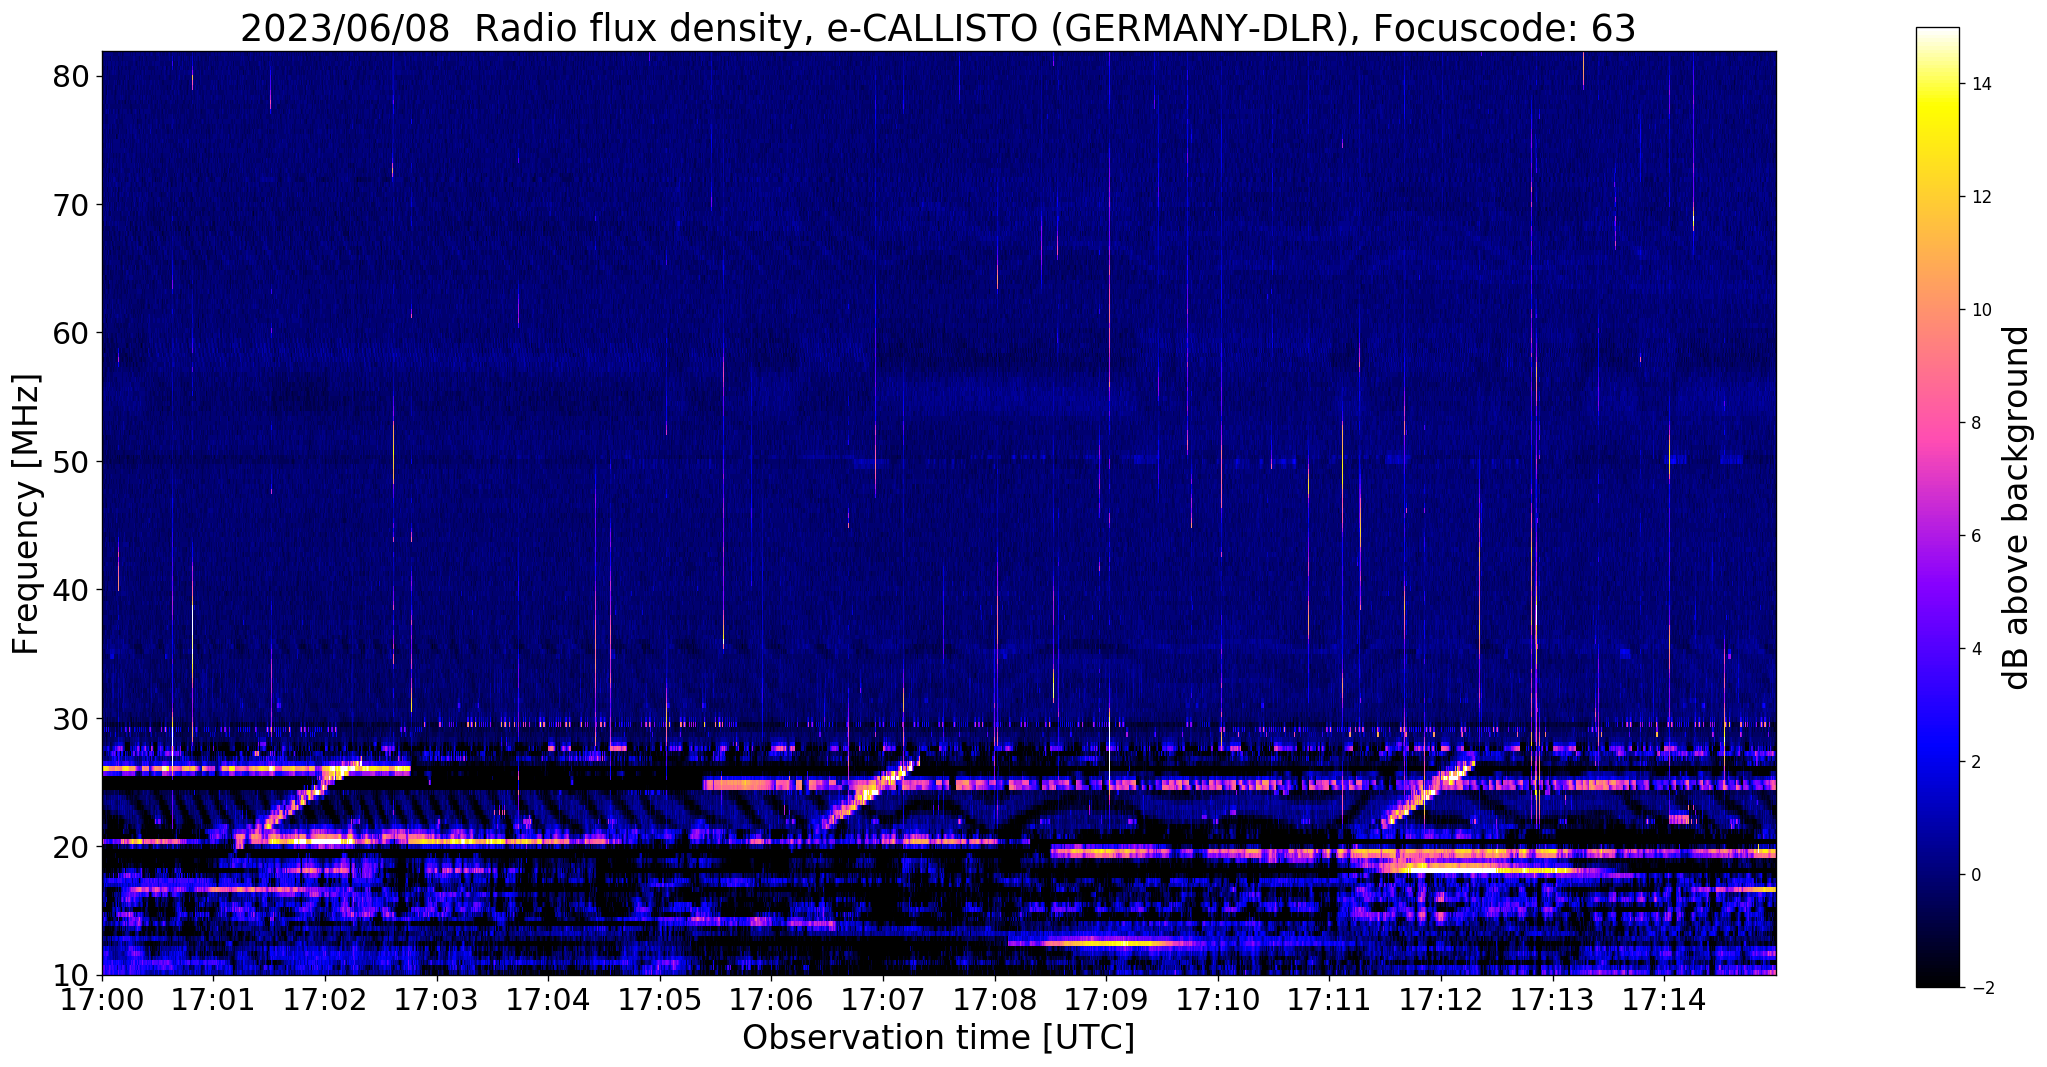Click the colorbar tick label 6

tap(1976, 536)
